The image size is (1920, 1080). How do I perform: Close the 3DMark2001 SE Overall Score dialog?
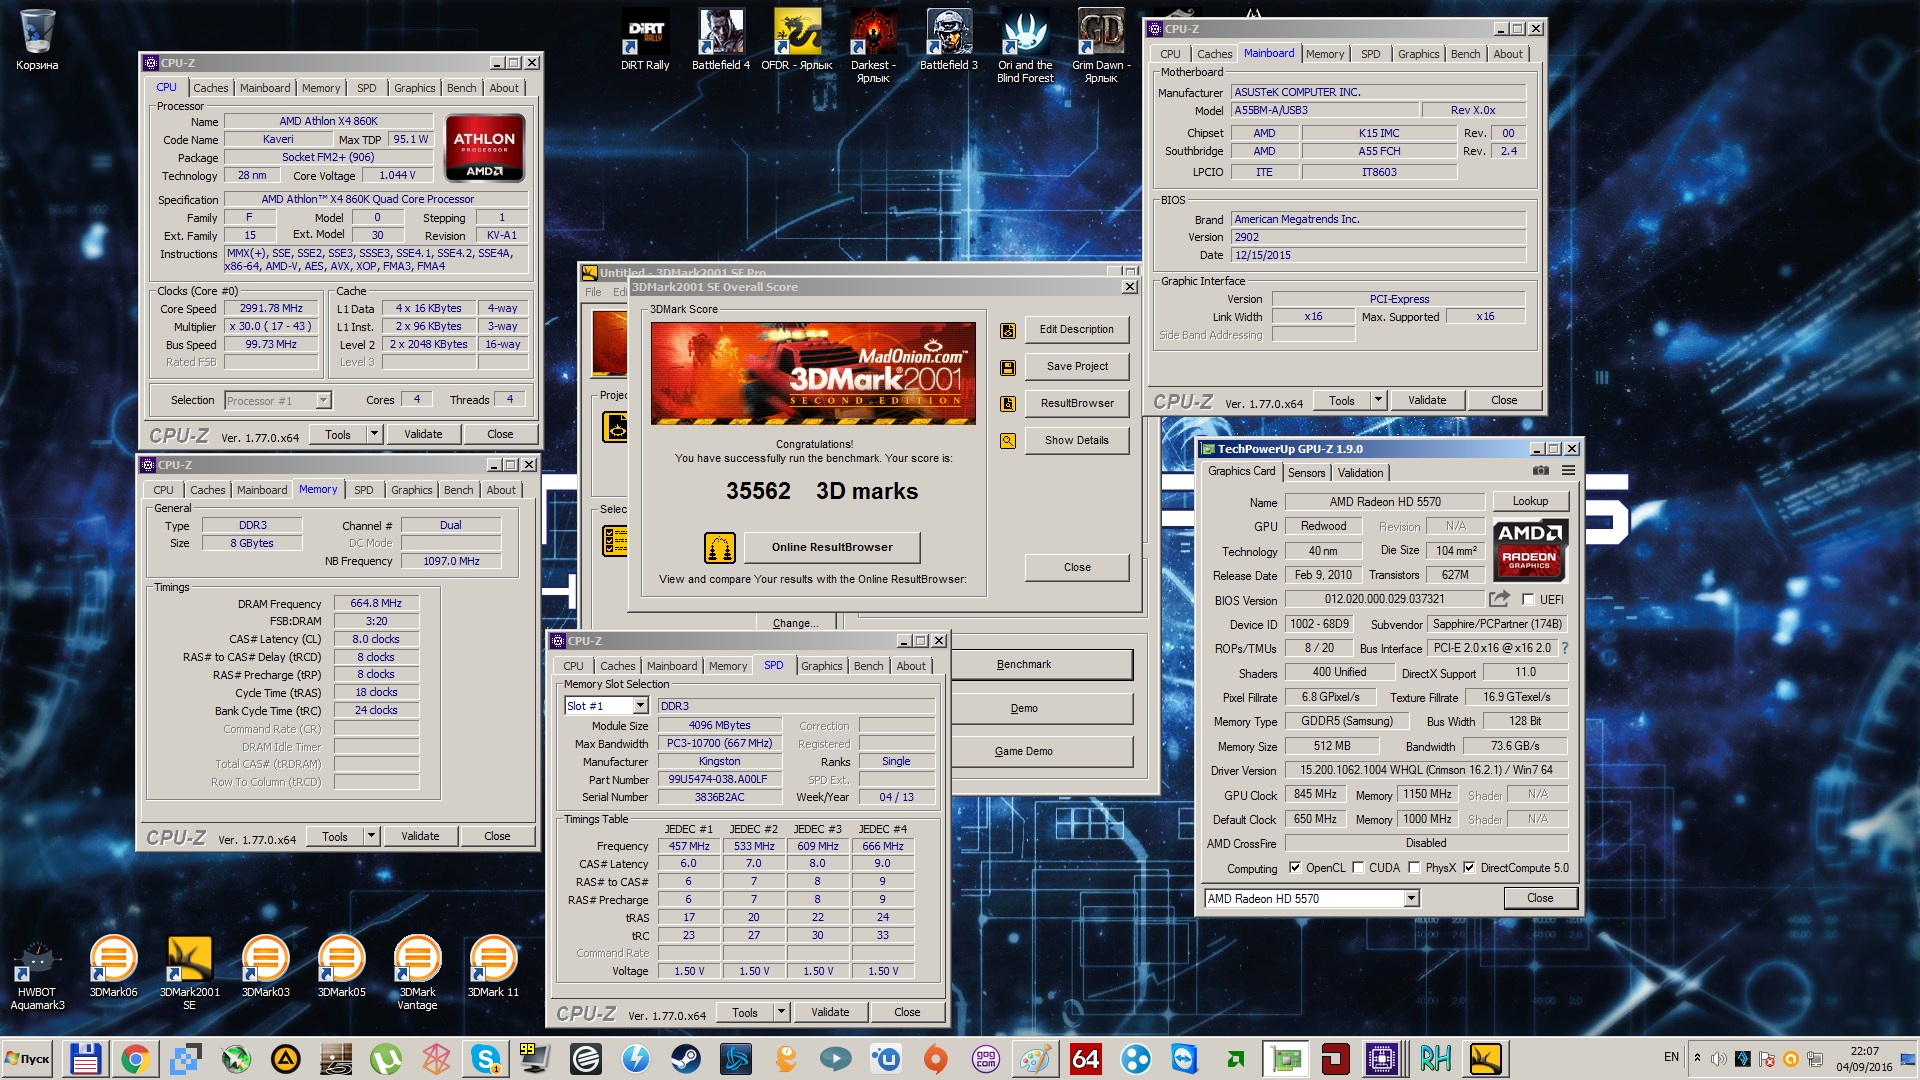coord(1130,287)
